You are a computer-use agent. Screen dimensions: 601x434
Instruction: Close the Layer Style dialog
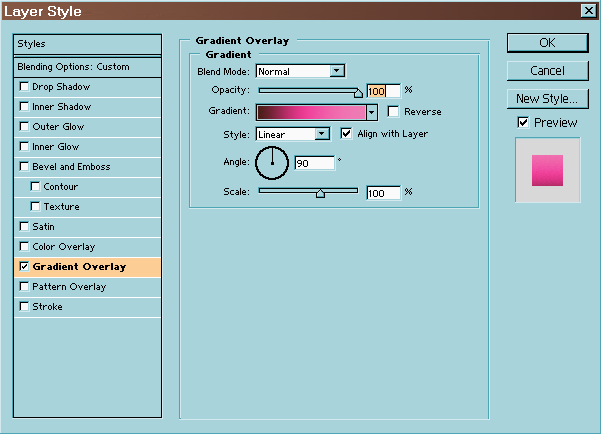click(587, 11)
